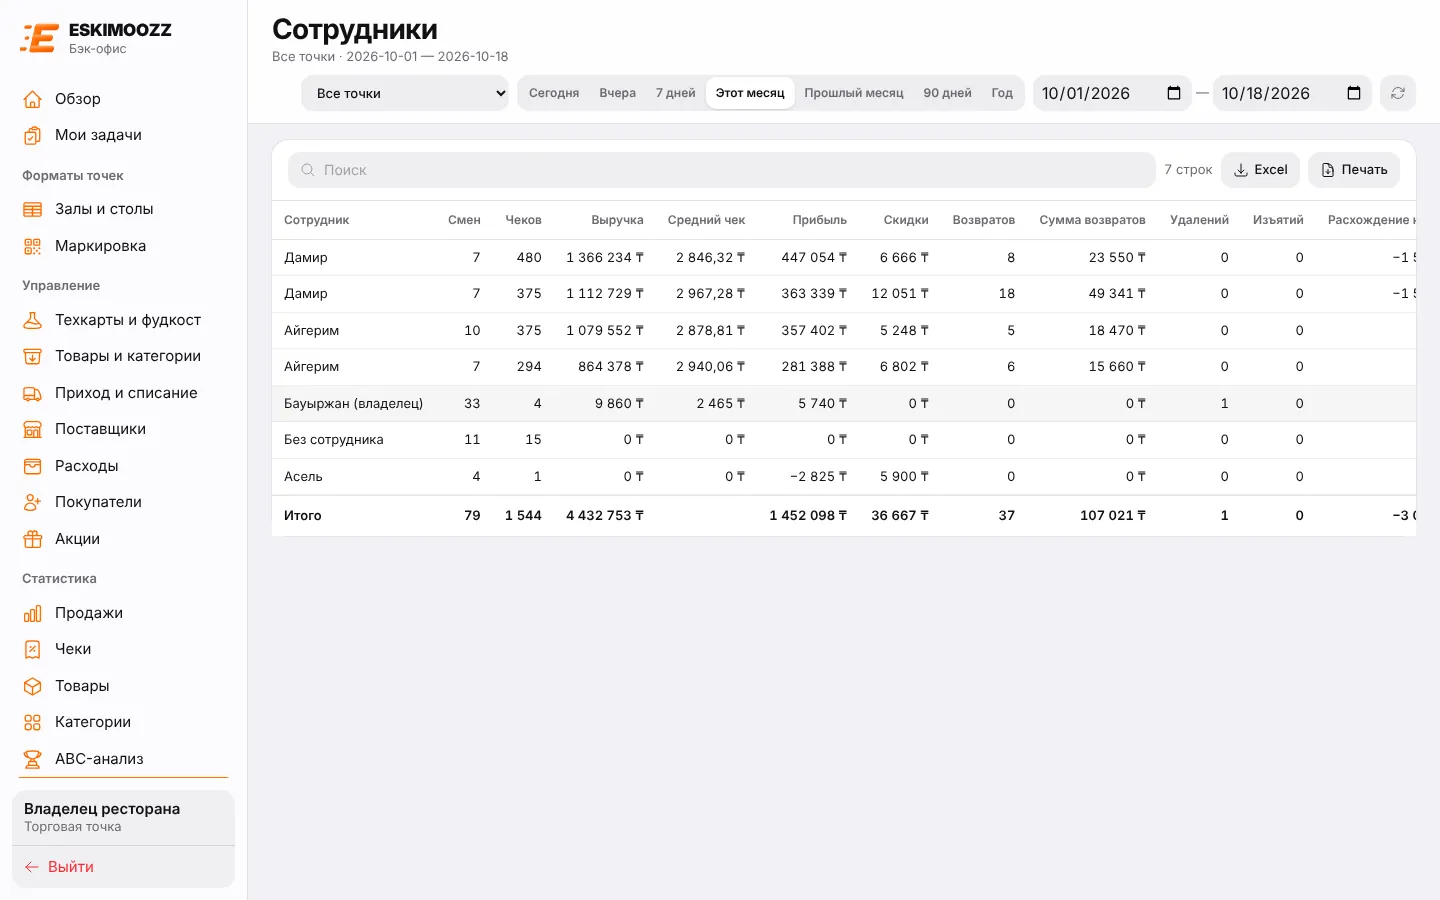Open the end date calendar picker icon
Image resolution: width=1440 pixels, height=900 pixels.
(1354, 93)
